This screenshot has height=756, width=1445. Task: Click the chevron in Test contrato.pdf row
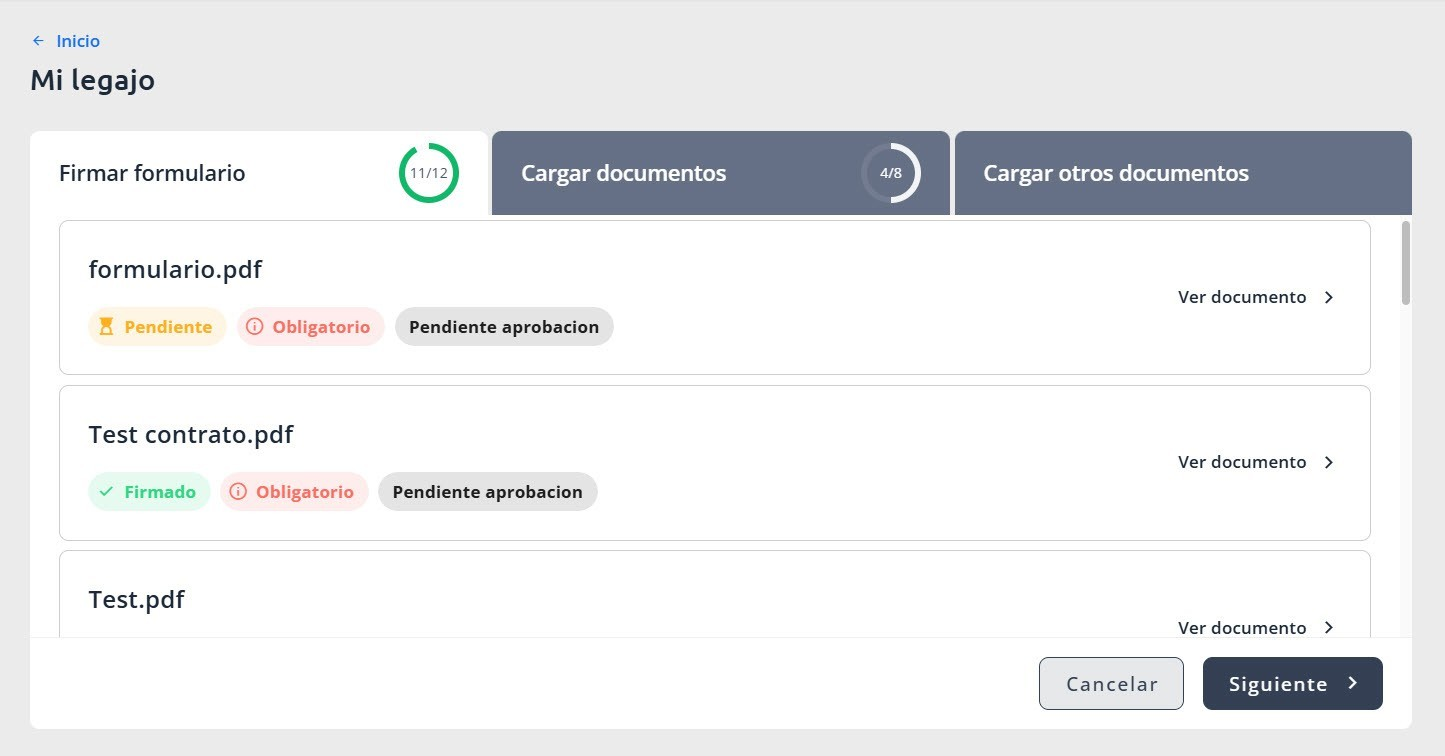point(1329,462)
